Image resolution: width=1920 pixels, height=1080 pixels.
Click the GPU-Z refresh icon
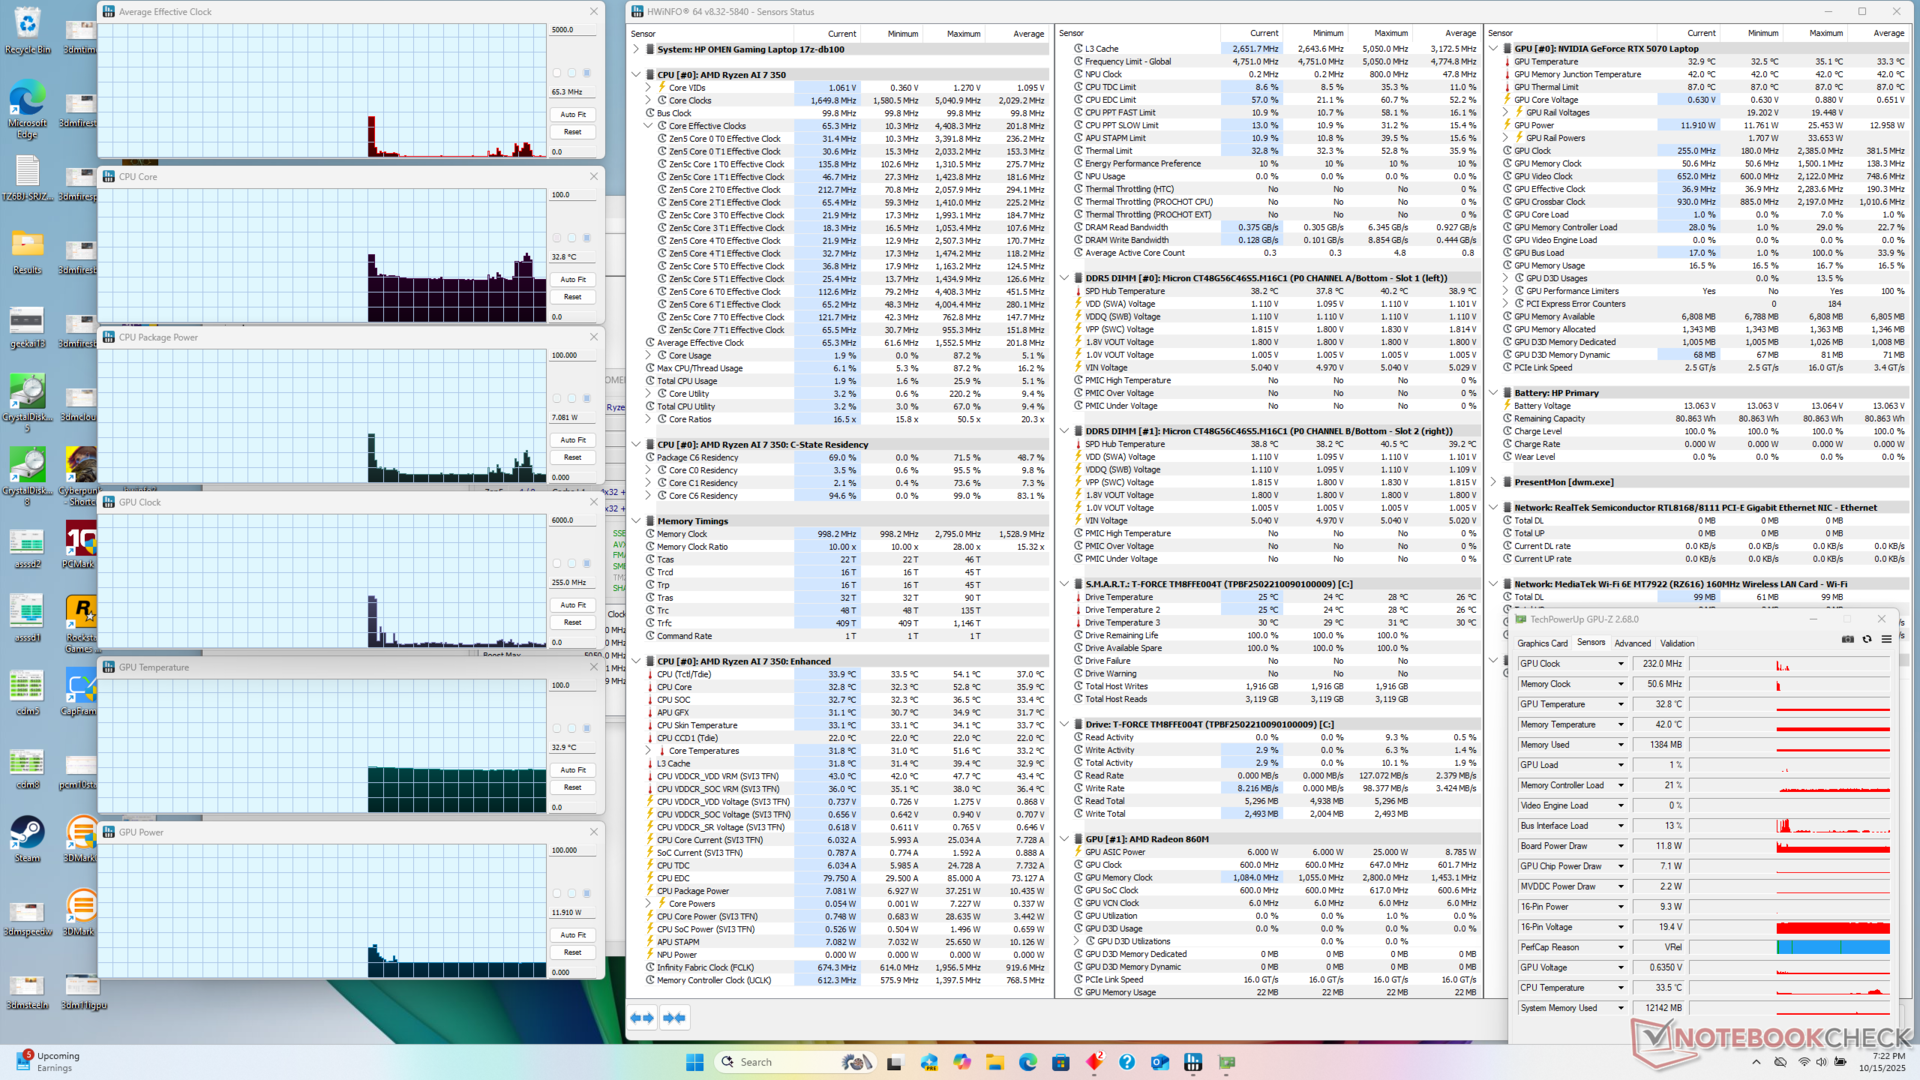click(1867, 639)
